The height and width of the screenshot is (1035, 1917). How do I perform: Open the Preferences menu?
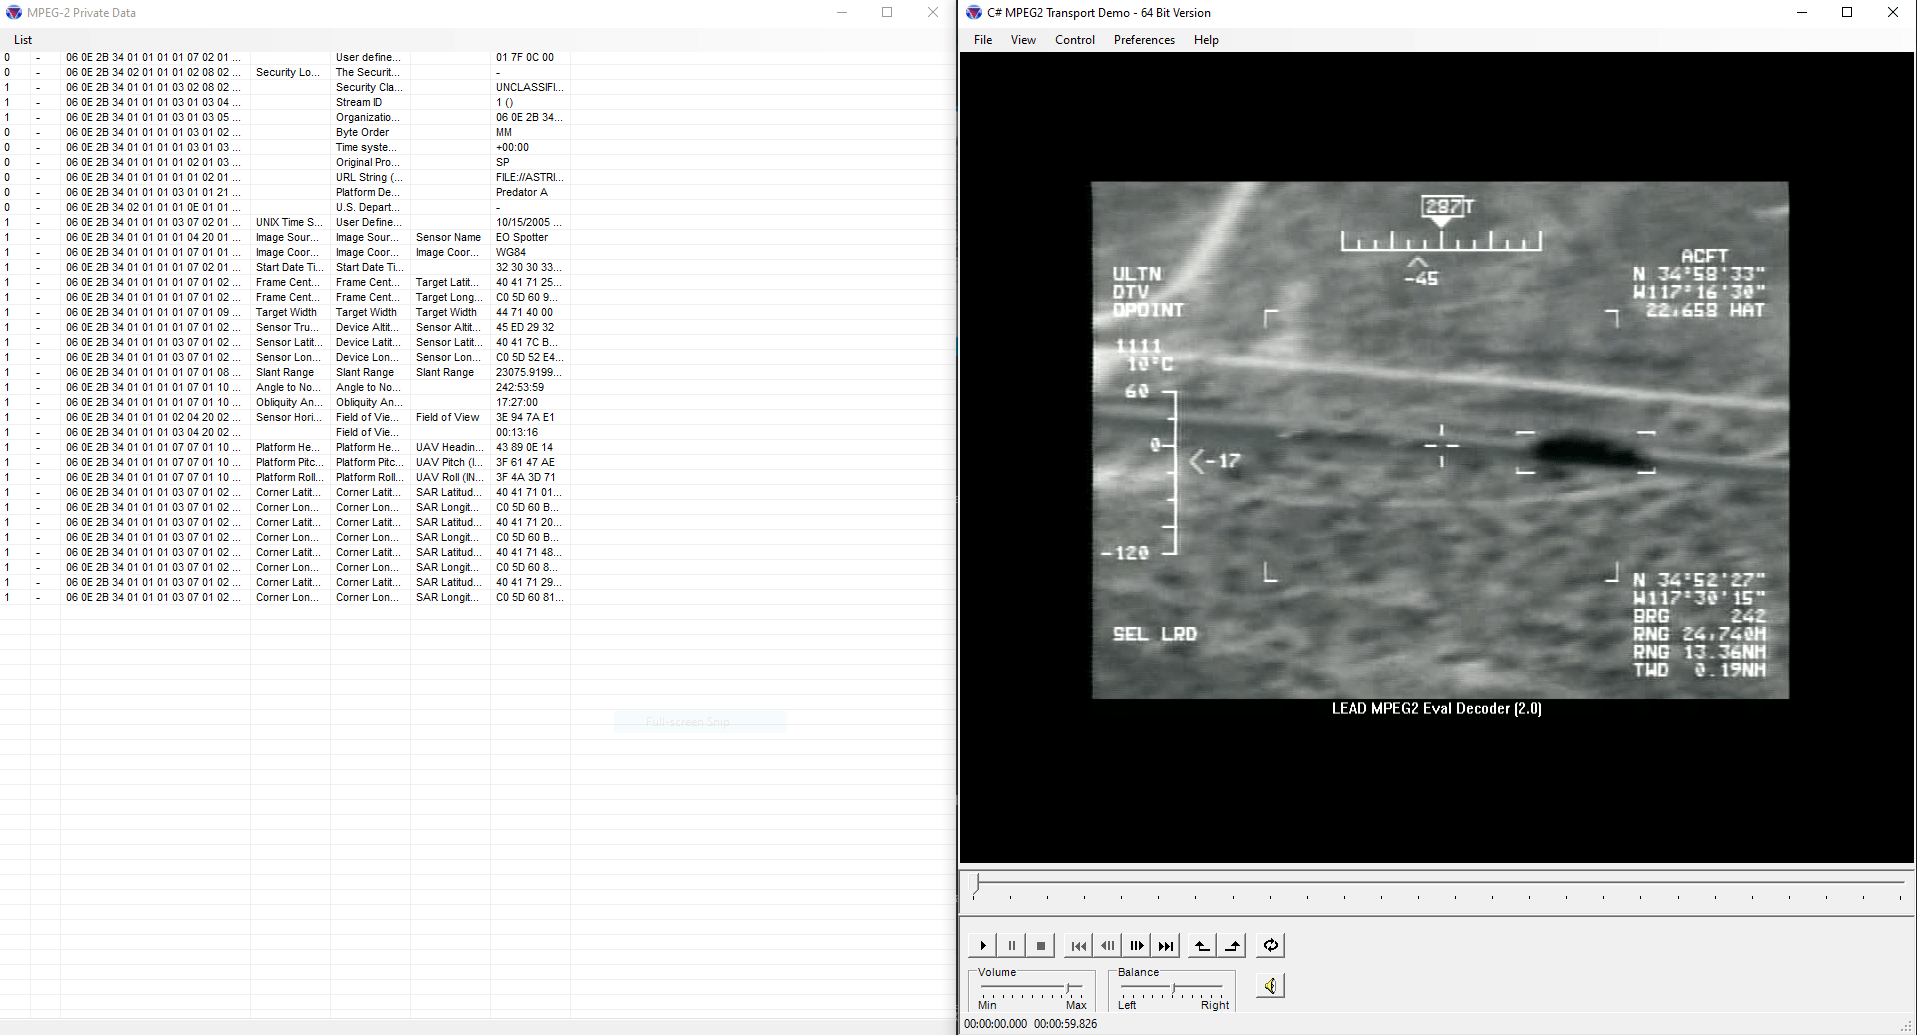1144,40
